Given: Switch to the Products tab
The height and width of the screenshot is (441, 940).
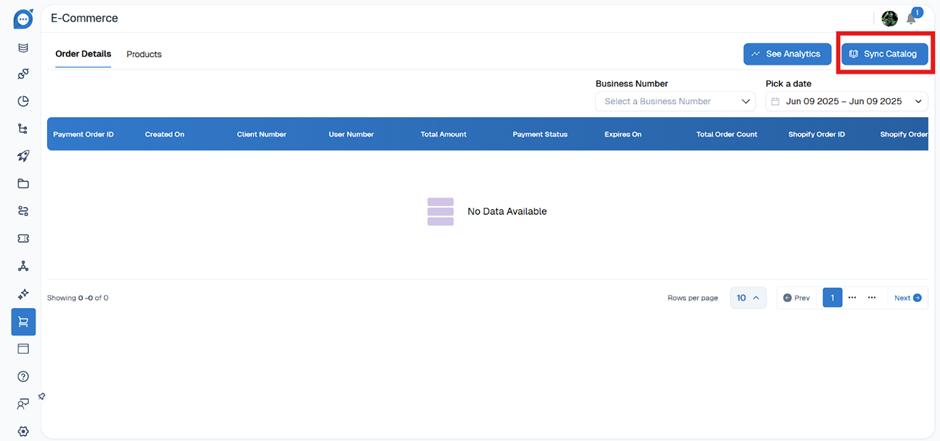Looking at the screenshot, I should [x=144, y=54].
